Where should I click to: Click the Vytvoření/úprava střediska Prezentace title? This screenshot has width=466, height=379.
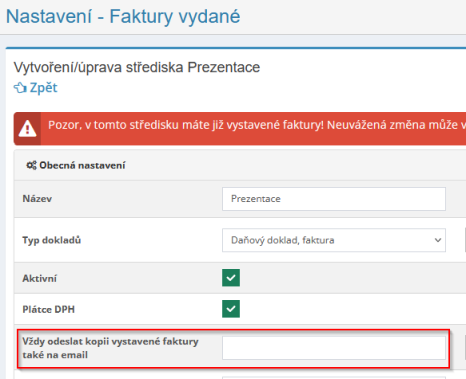(137, 67)
